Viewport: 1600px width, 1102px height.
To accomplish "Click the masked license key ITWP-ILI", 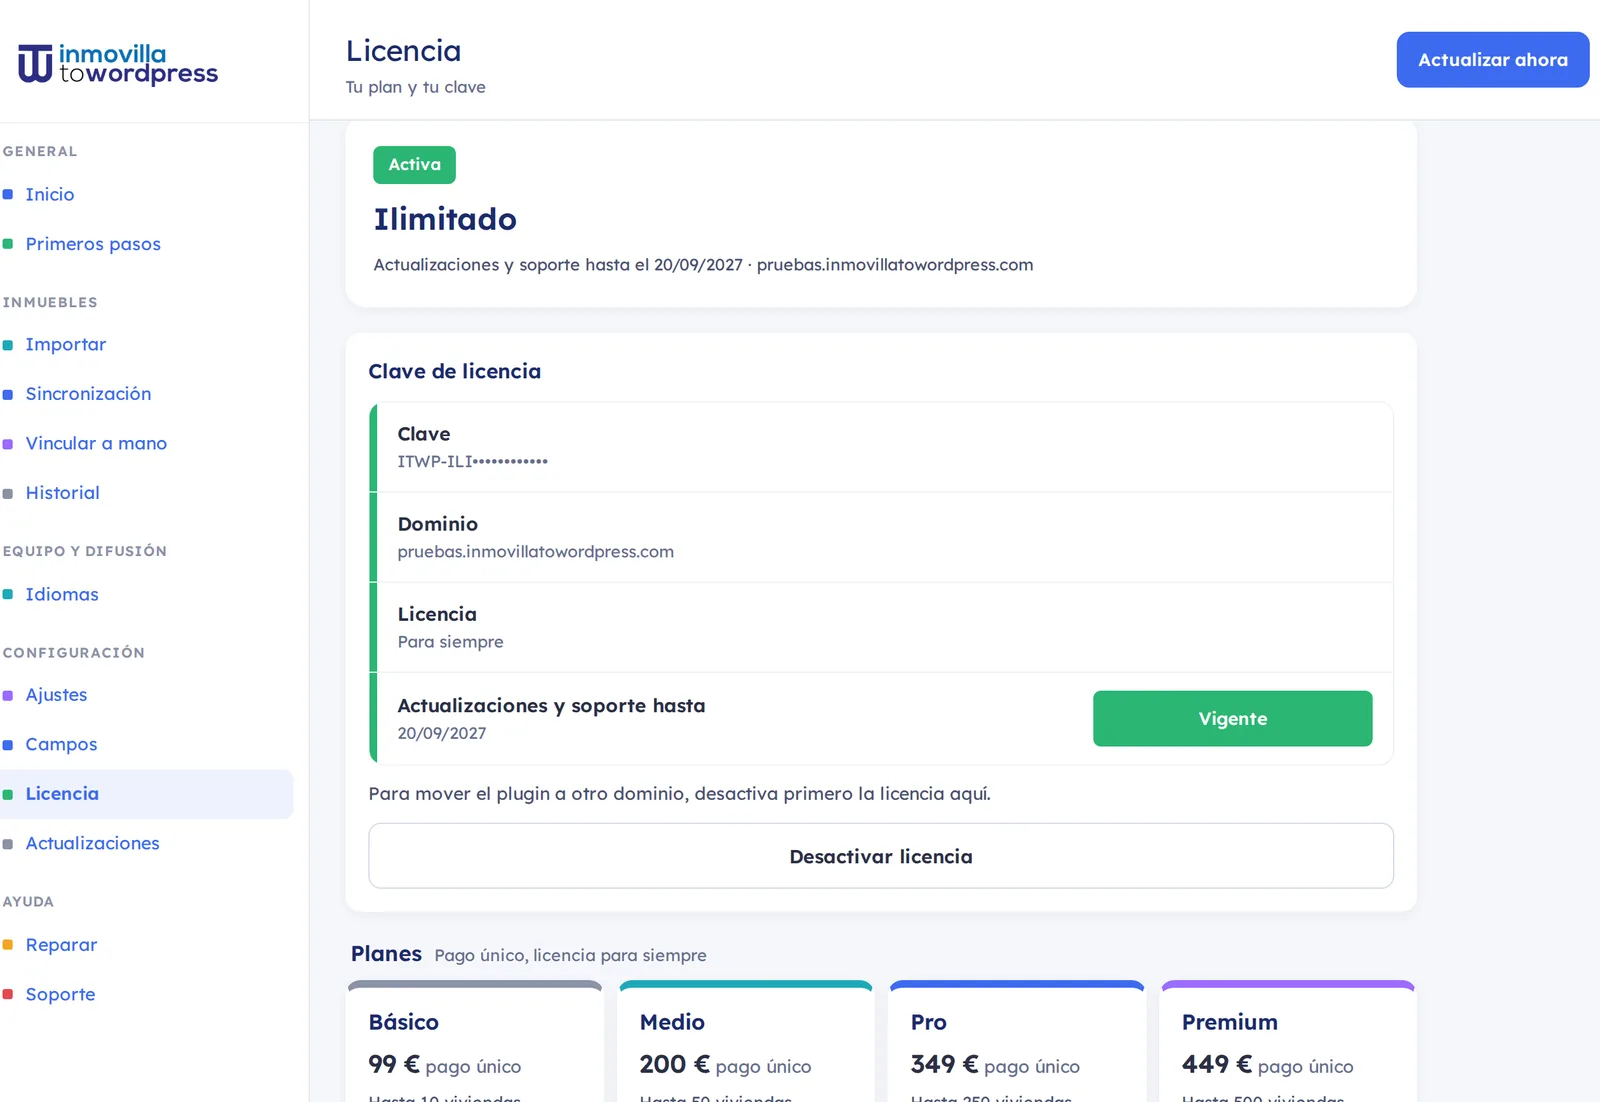I will click(x=473, y=462).
